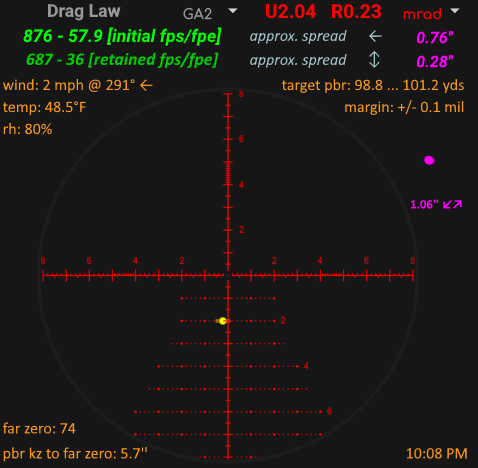478x468 pixels.
Task: Click the reticle center crosshair
Action: (x=228, y=275)
